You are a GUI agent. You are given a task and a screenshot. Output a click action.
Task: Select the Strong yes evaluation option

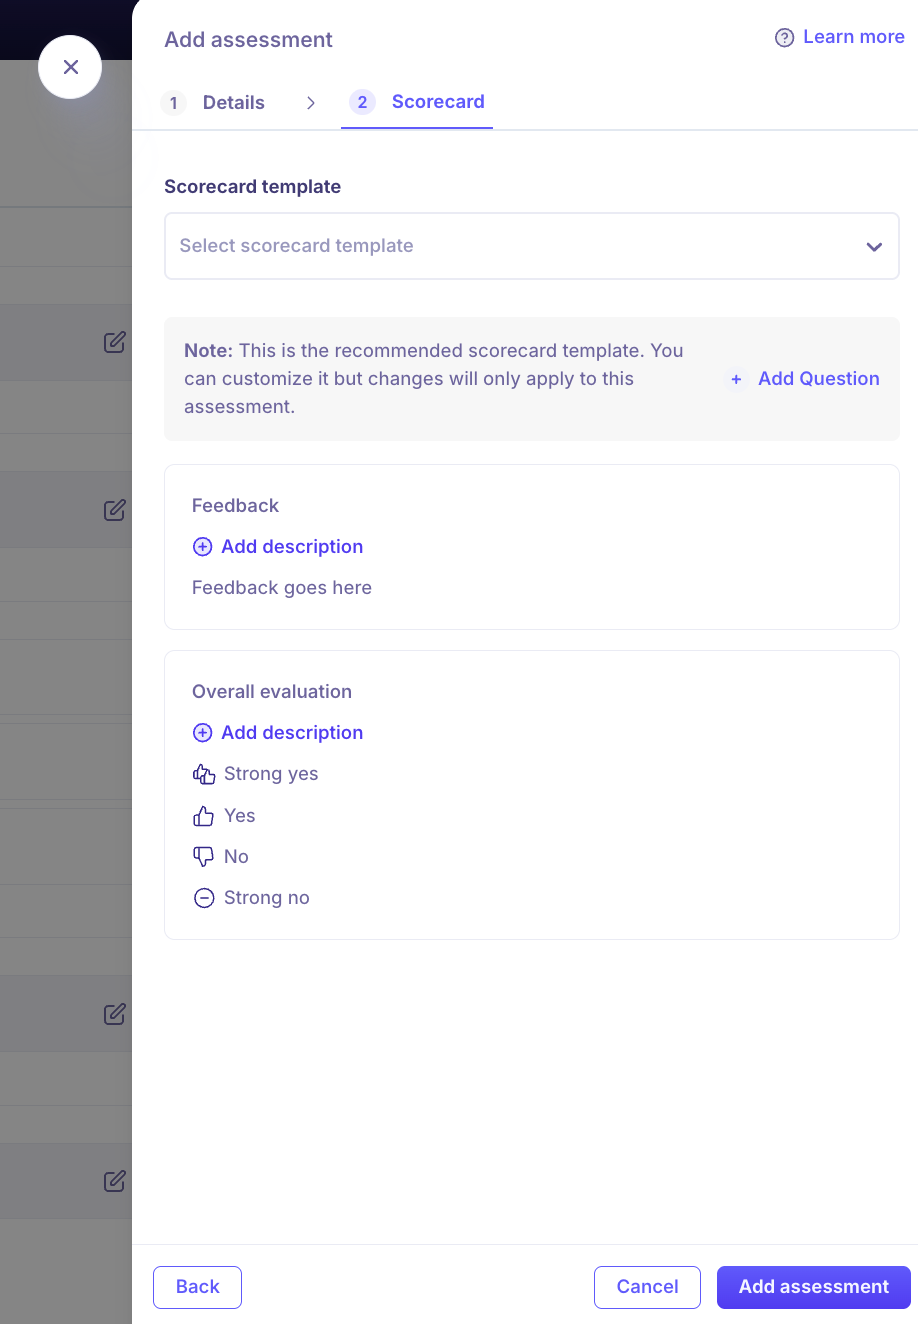pyautogui.click(x=271, y=774)
